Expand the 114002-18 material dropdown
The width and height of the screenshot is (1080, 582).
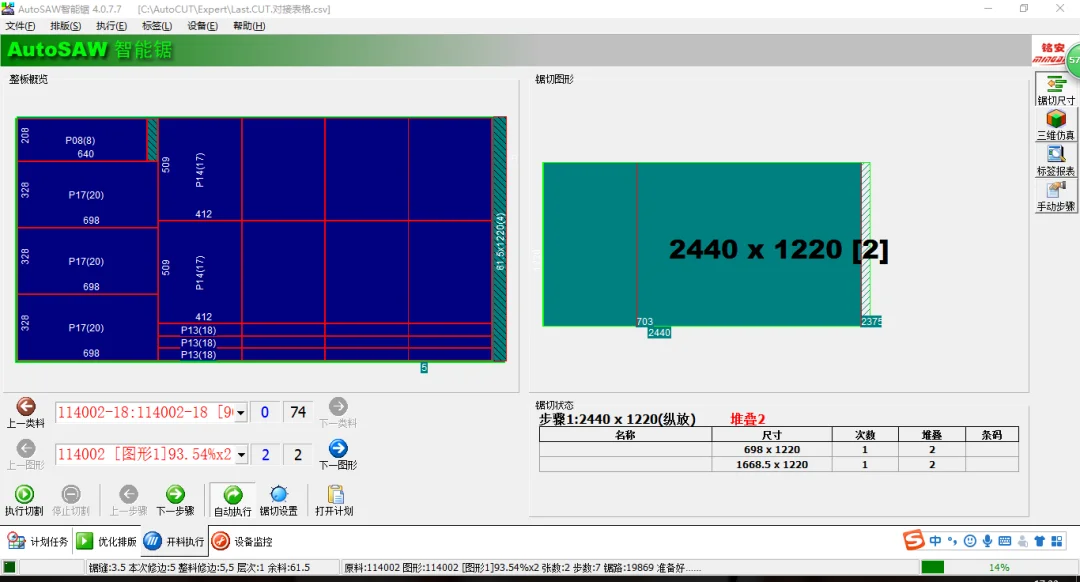[241, 413]
